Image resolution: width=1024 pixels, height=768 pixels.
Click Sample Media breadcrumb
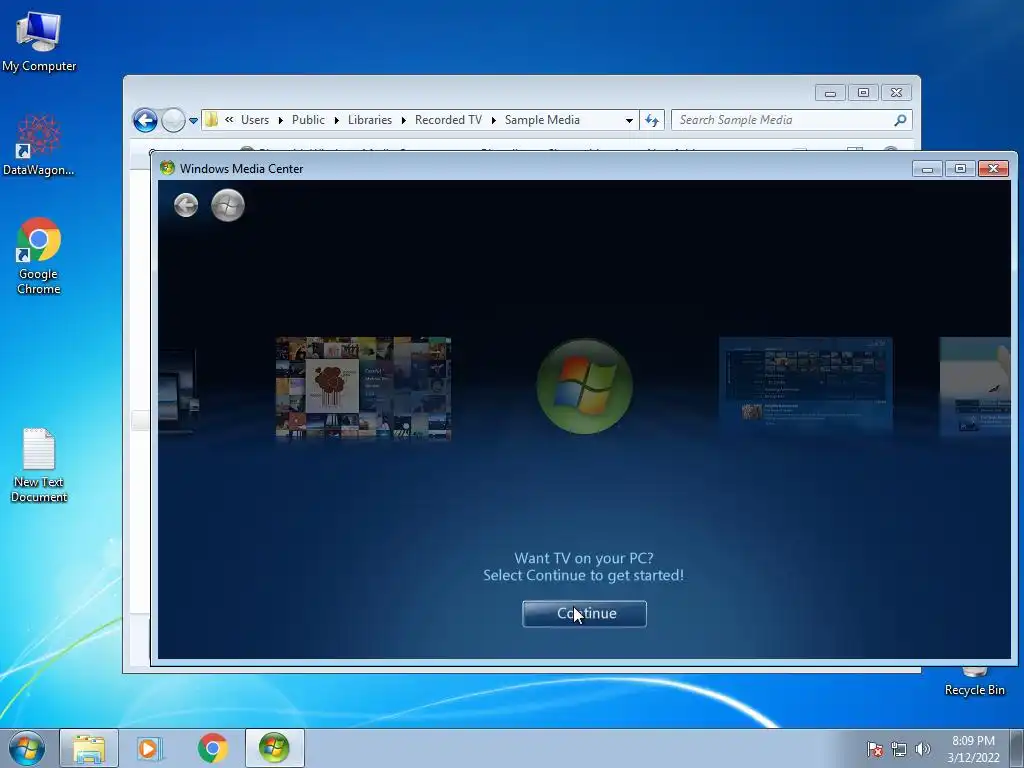(542, 120)
